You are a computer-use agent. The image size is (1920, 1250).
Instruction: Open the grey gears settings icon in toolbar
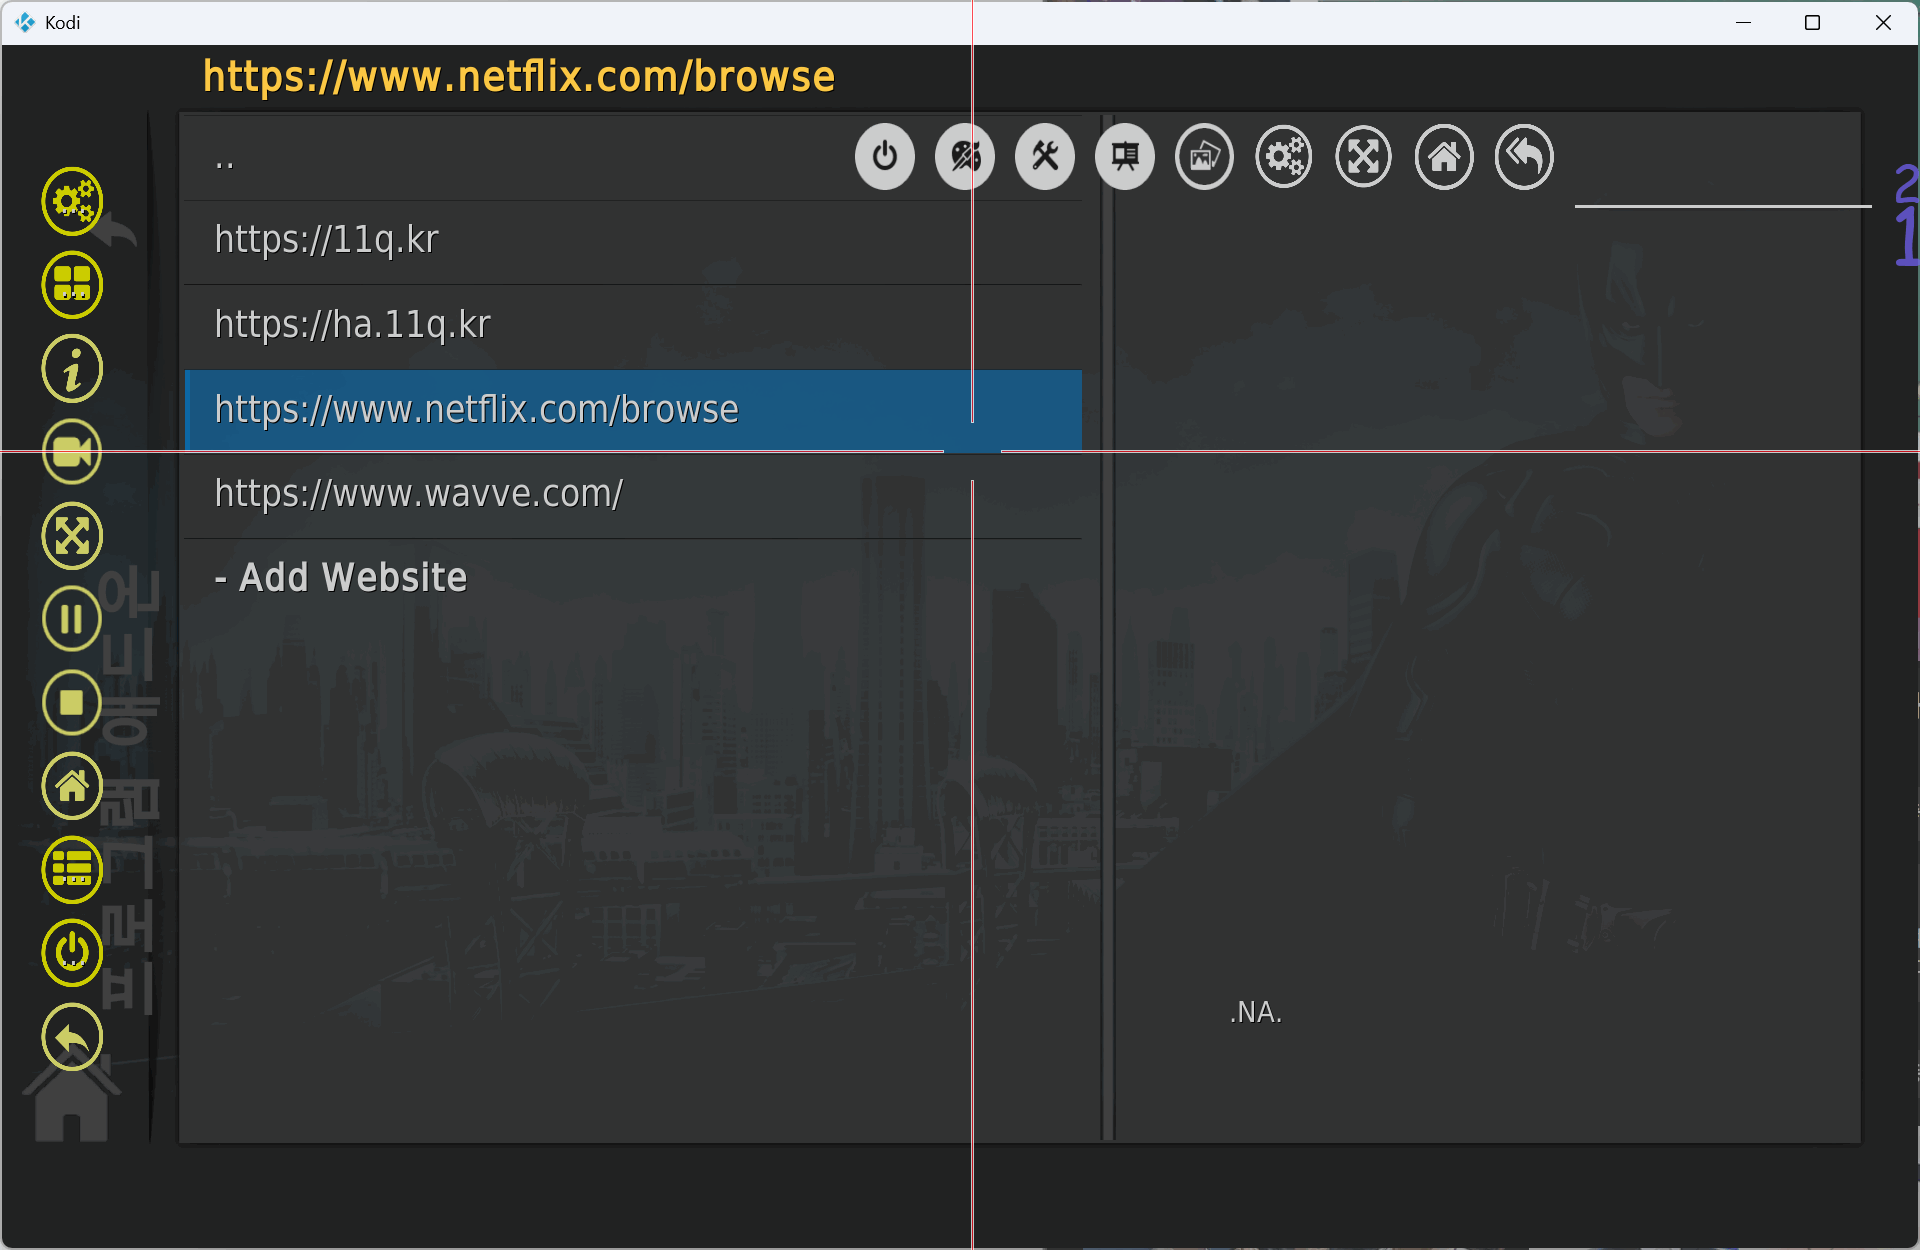click(x=1284, y=157)
